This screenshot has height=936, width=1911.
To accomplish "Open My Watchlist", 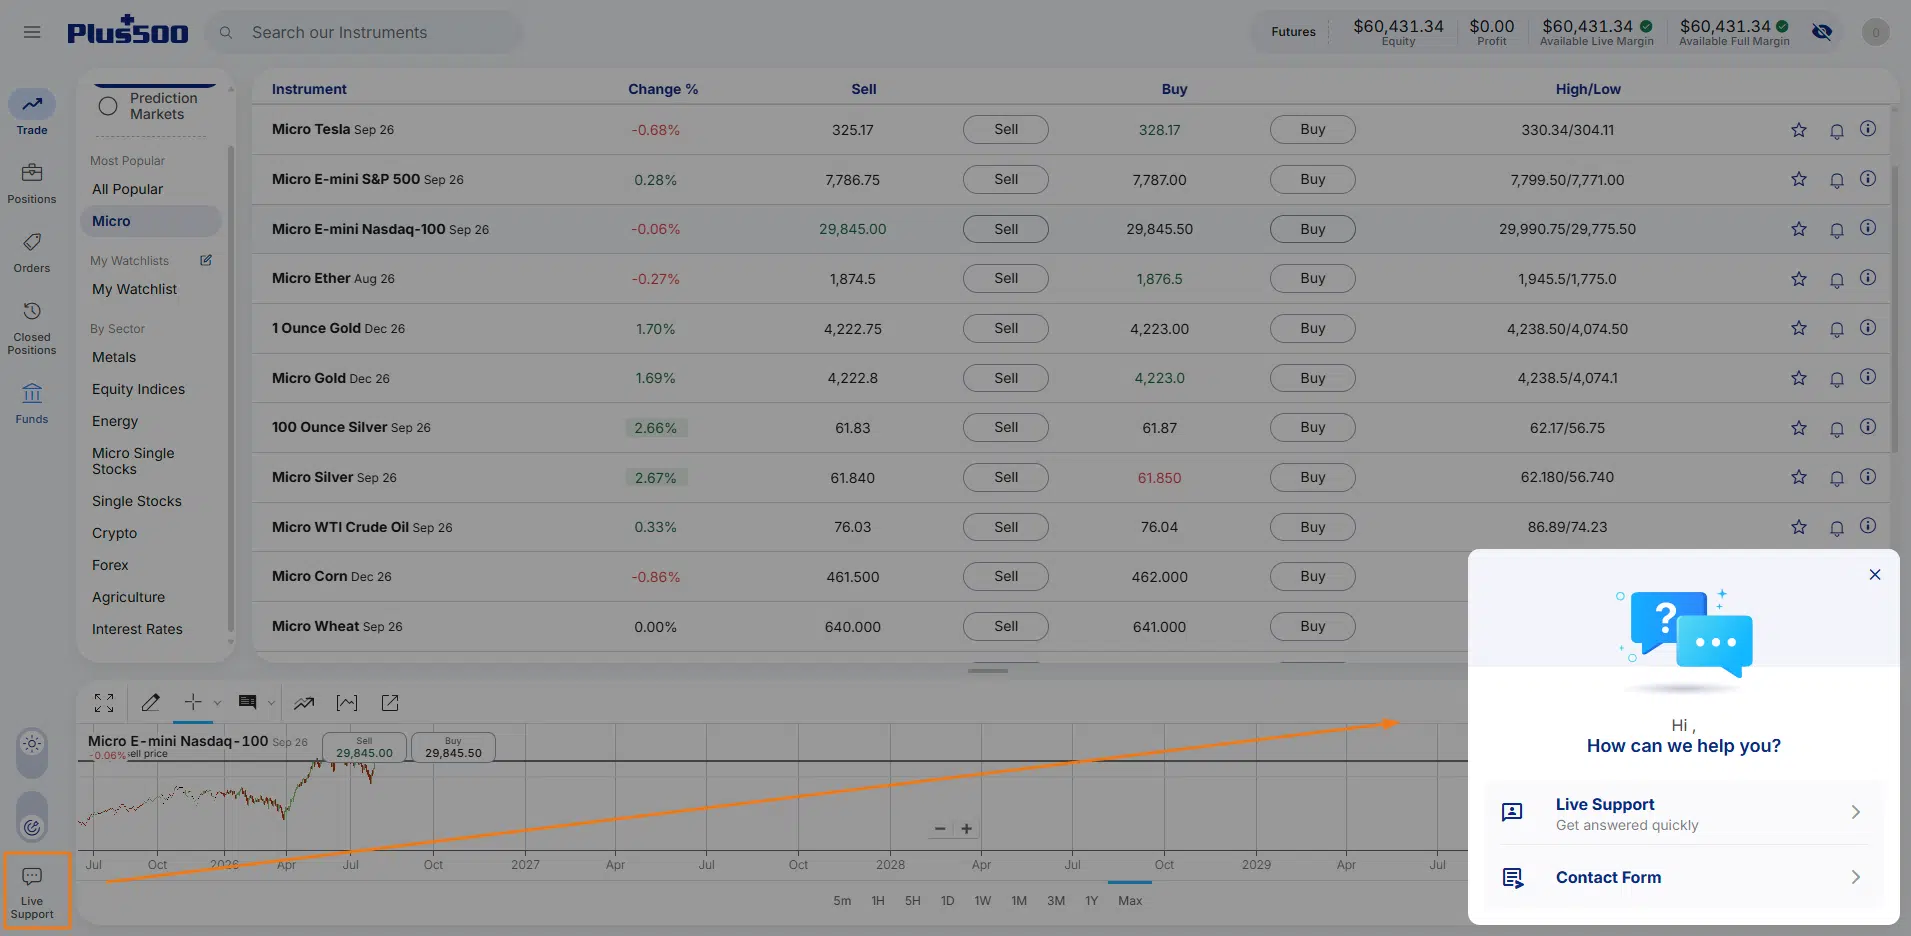I will 134,289.
